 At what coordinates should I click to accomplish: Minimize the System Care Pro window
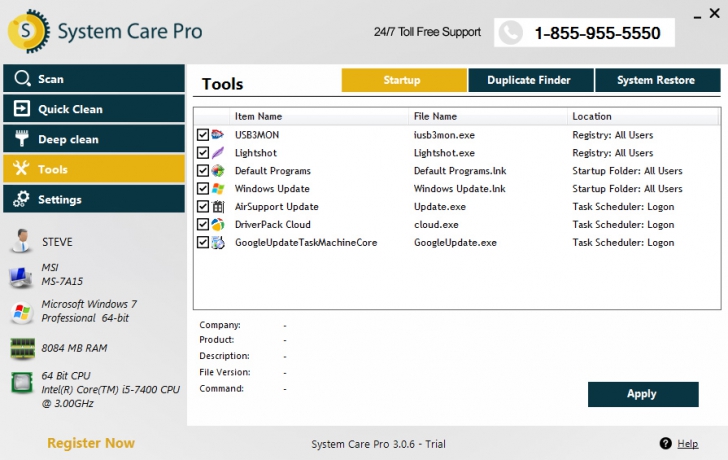(x=697, y=16)
